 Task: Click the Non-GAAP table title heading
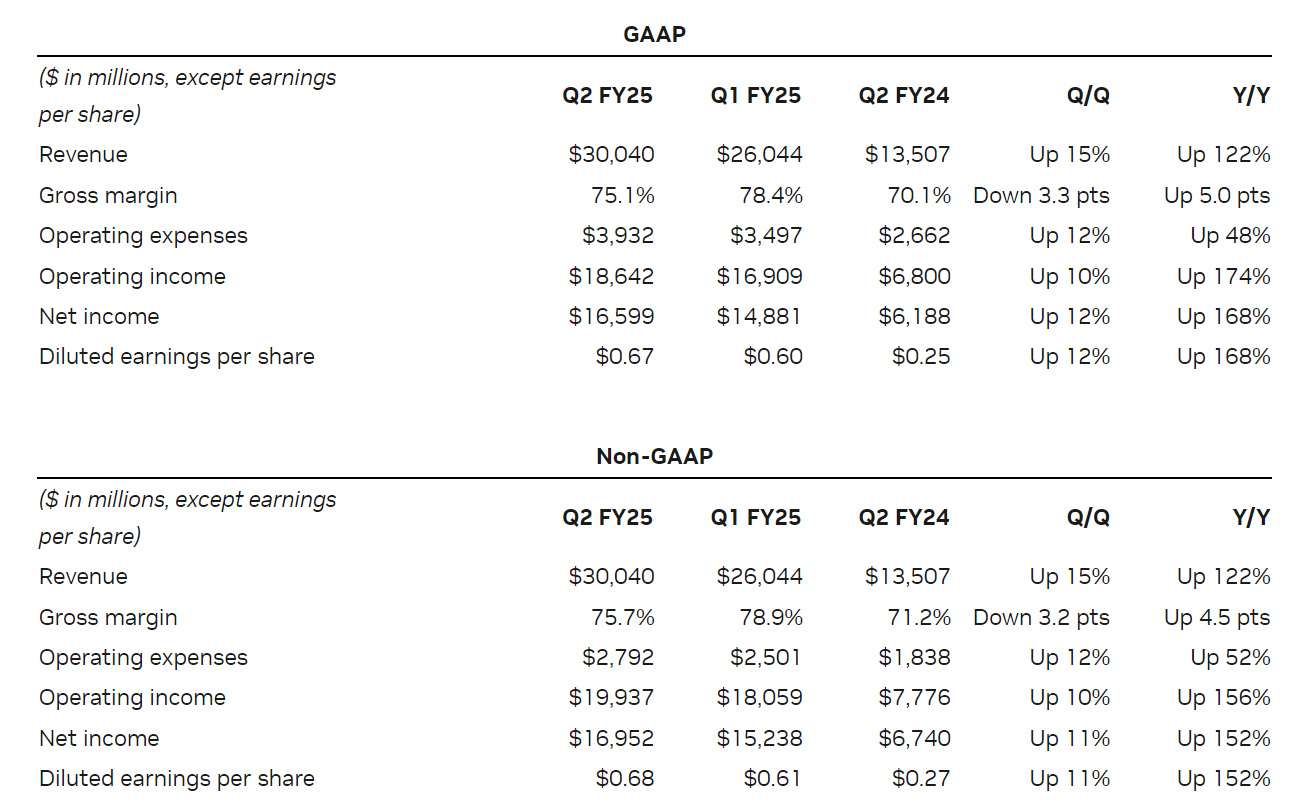click(x=654, y=456)
